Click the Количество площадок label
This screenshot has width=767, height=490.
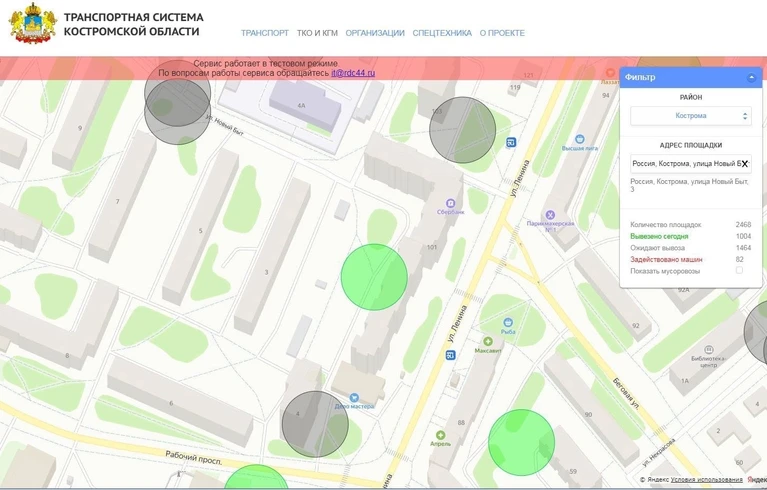click(665, 225)
